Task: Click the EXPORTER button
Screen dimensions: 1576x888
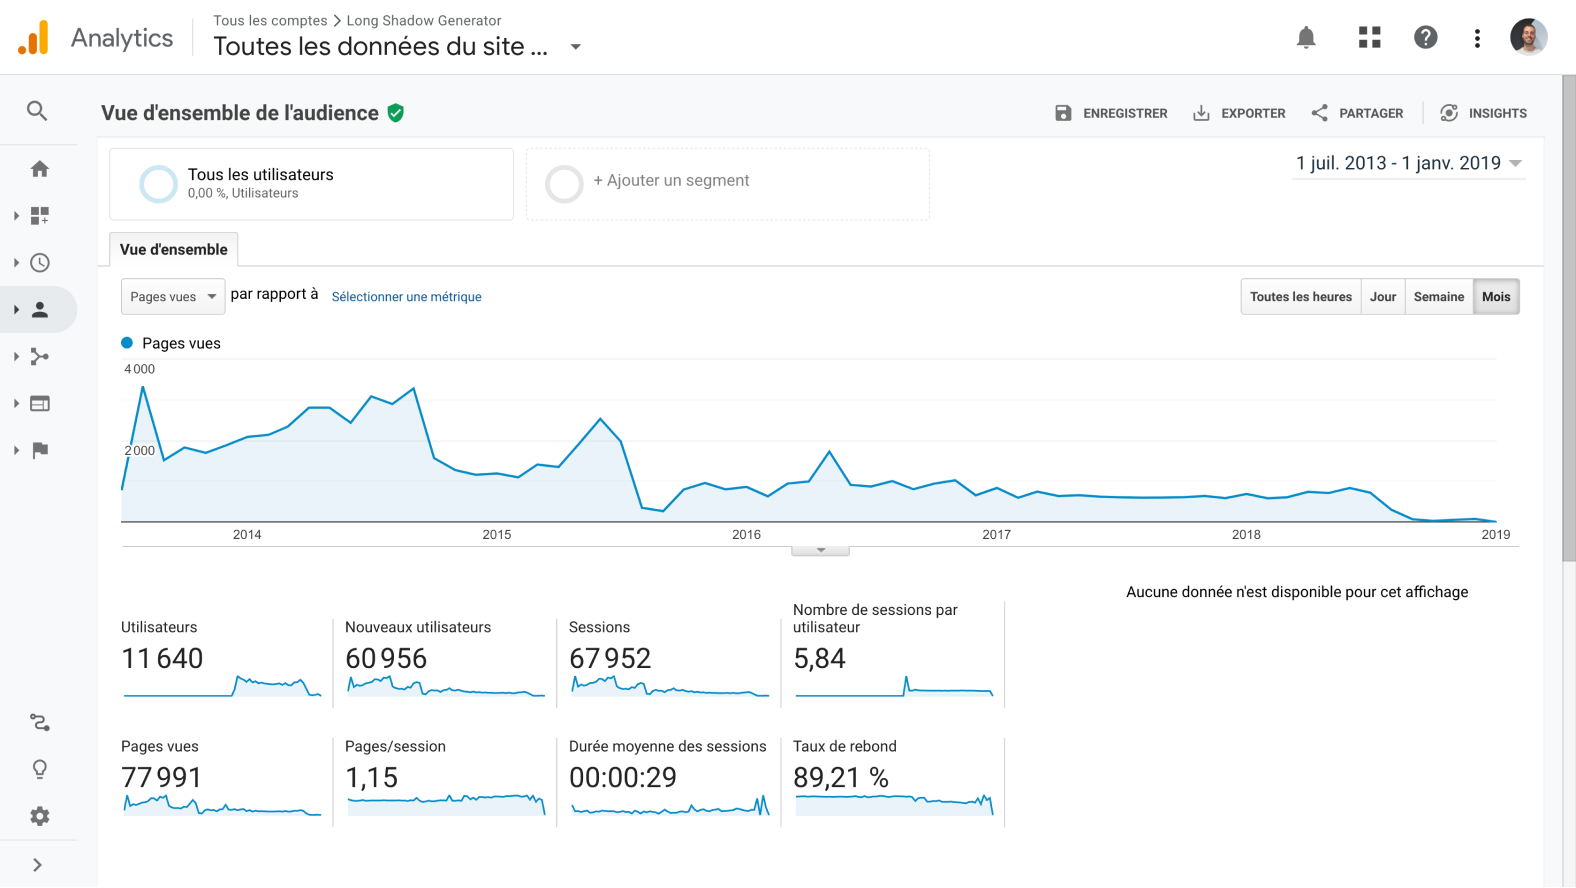Action: click(1239, 113)
